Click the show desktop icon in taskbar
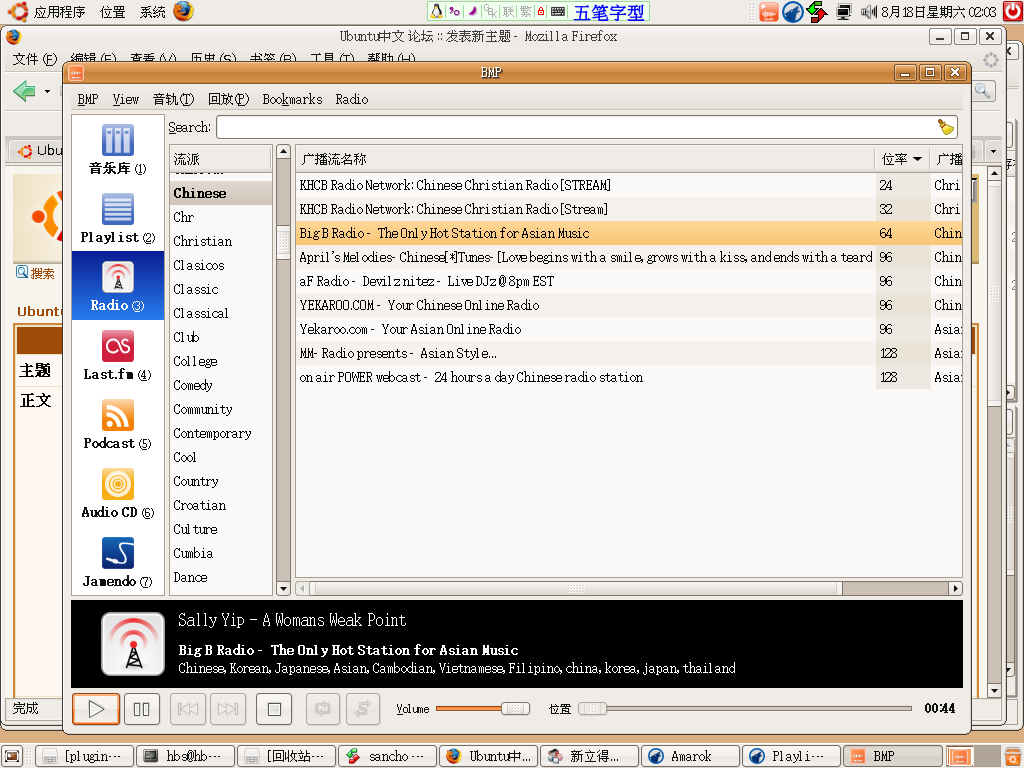 (13, 756)
